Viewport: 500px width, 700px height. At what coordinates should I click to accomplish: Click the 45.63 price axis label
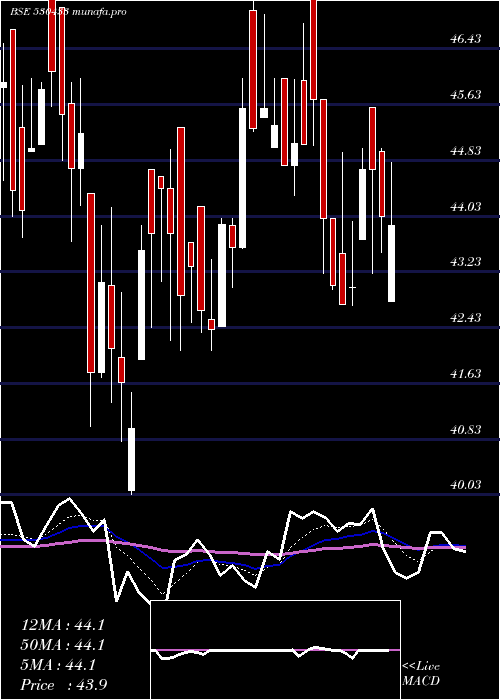(x=466, y=95)
